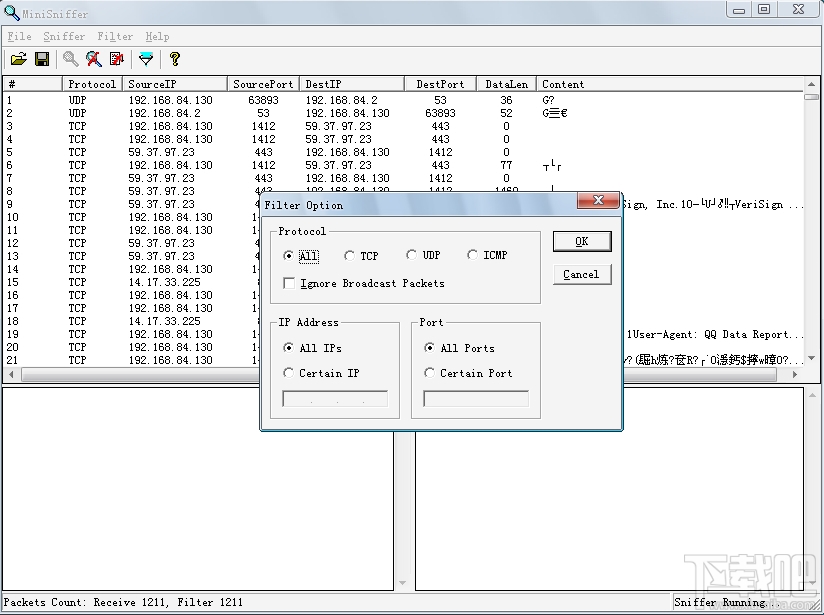Sort by the SourcePort column header
The image size is (824, 615).
263,84
